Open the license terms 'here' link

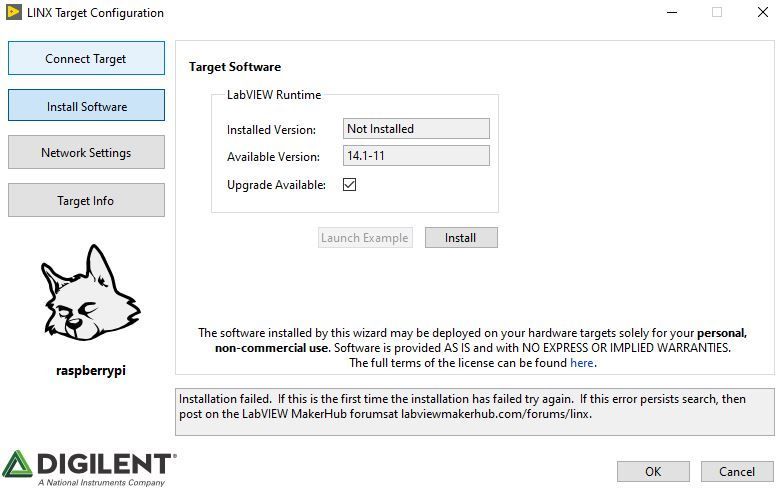(582, 363)
